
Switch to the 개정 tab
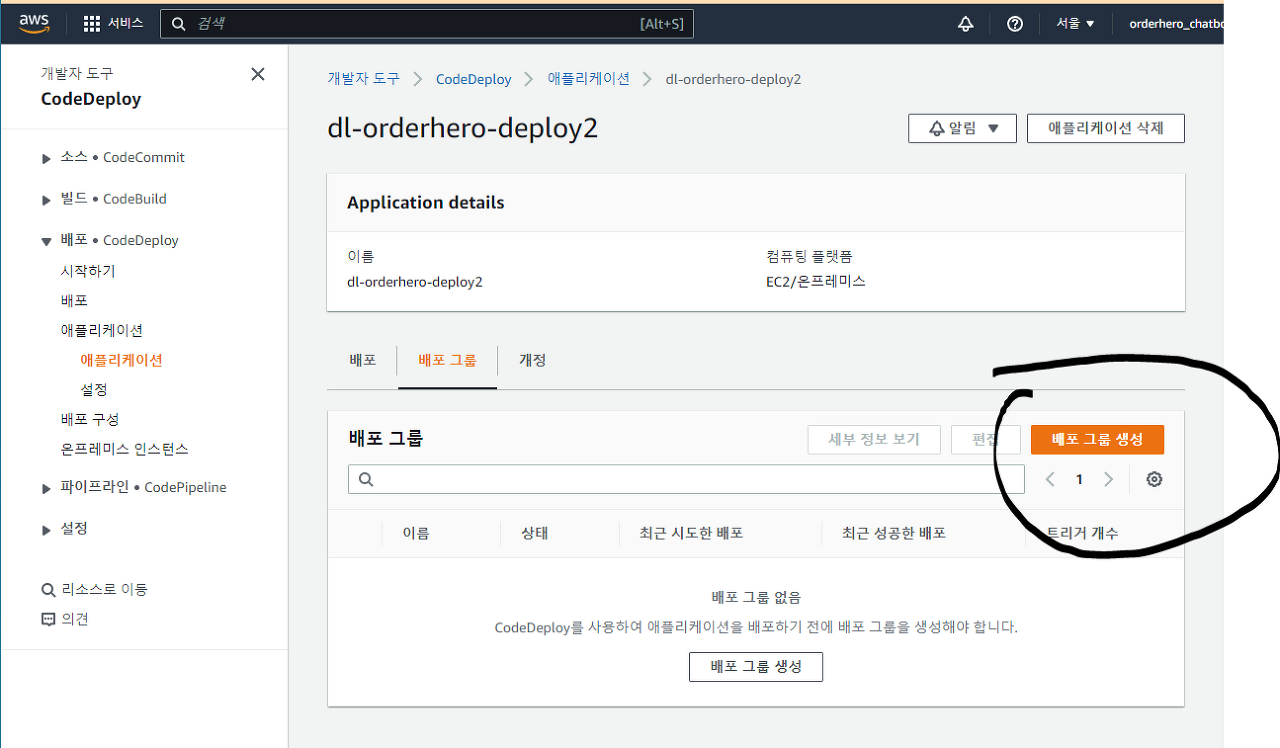[532, 360]
